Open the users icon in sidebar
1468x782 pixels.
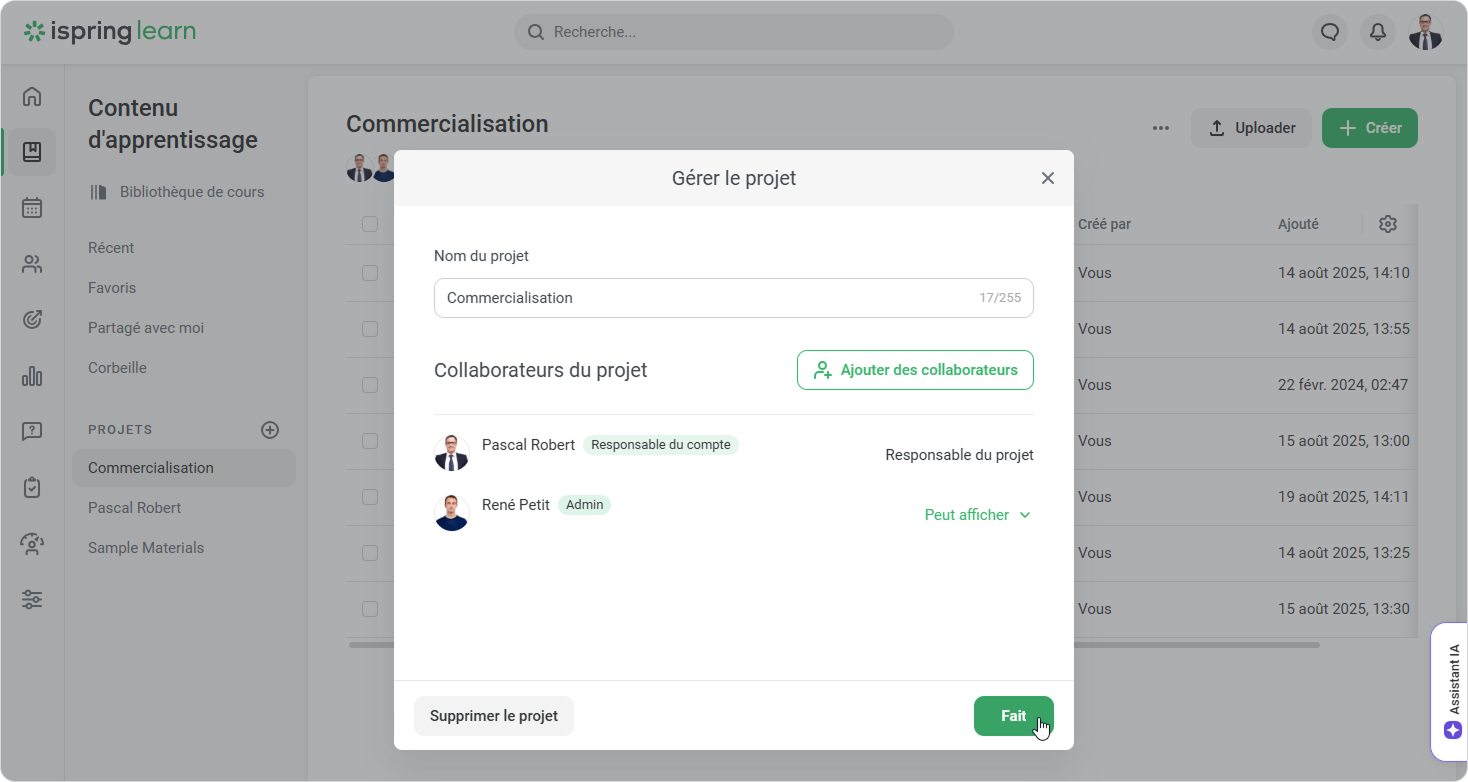point(32,264)
